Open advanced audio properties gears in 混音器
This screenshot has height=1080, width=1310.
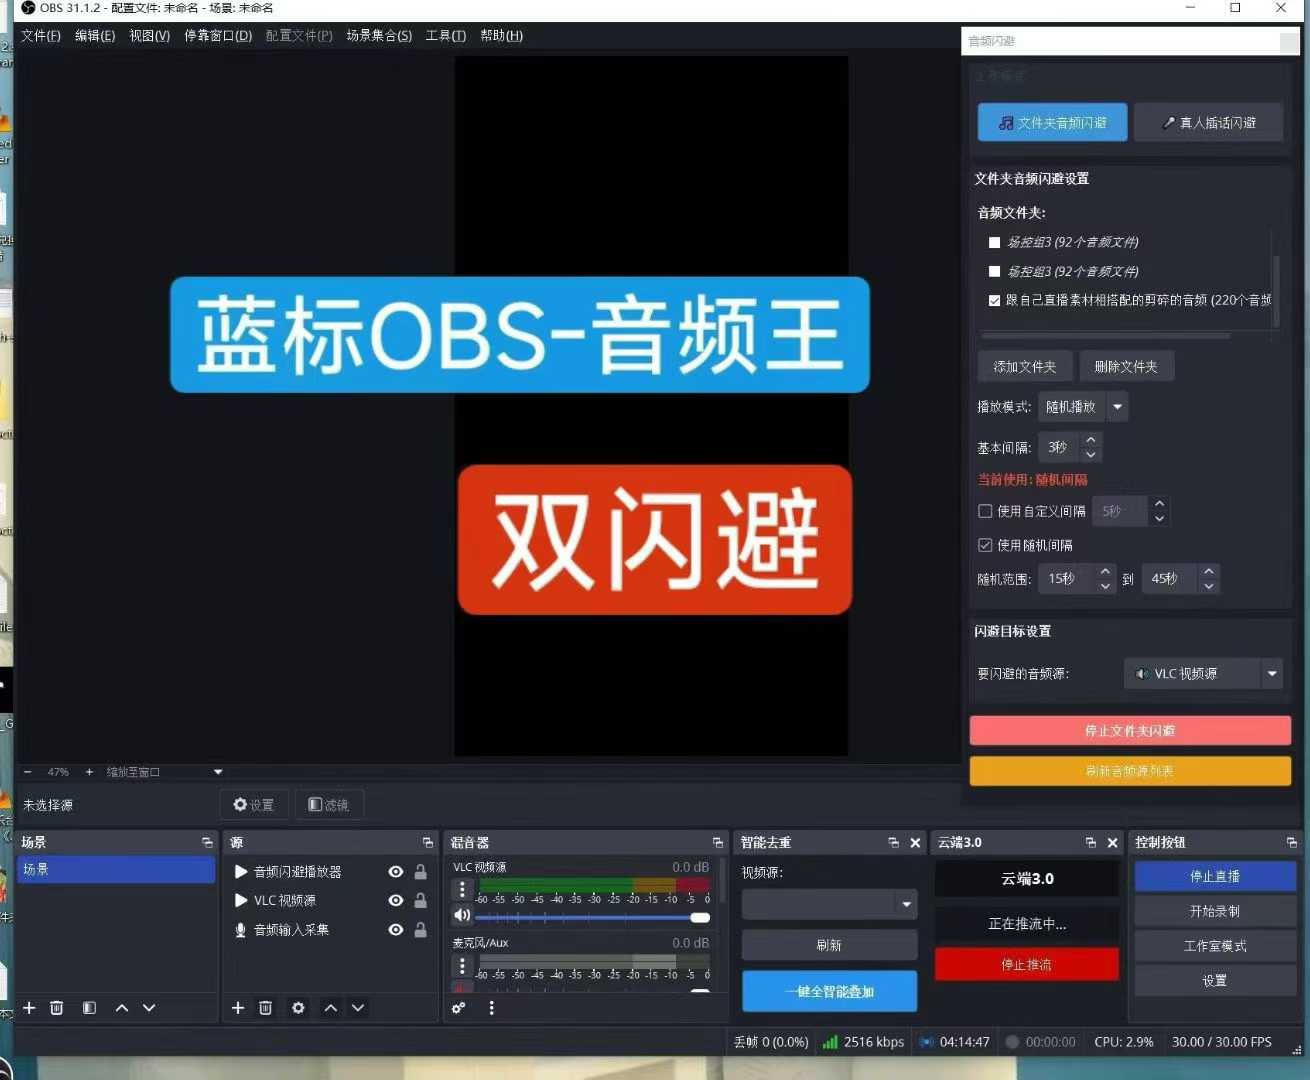(x=459, y=1008)
